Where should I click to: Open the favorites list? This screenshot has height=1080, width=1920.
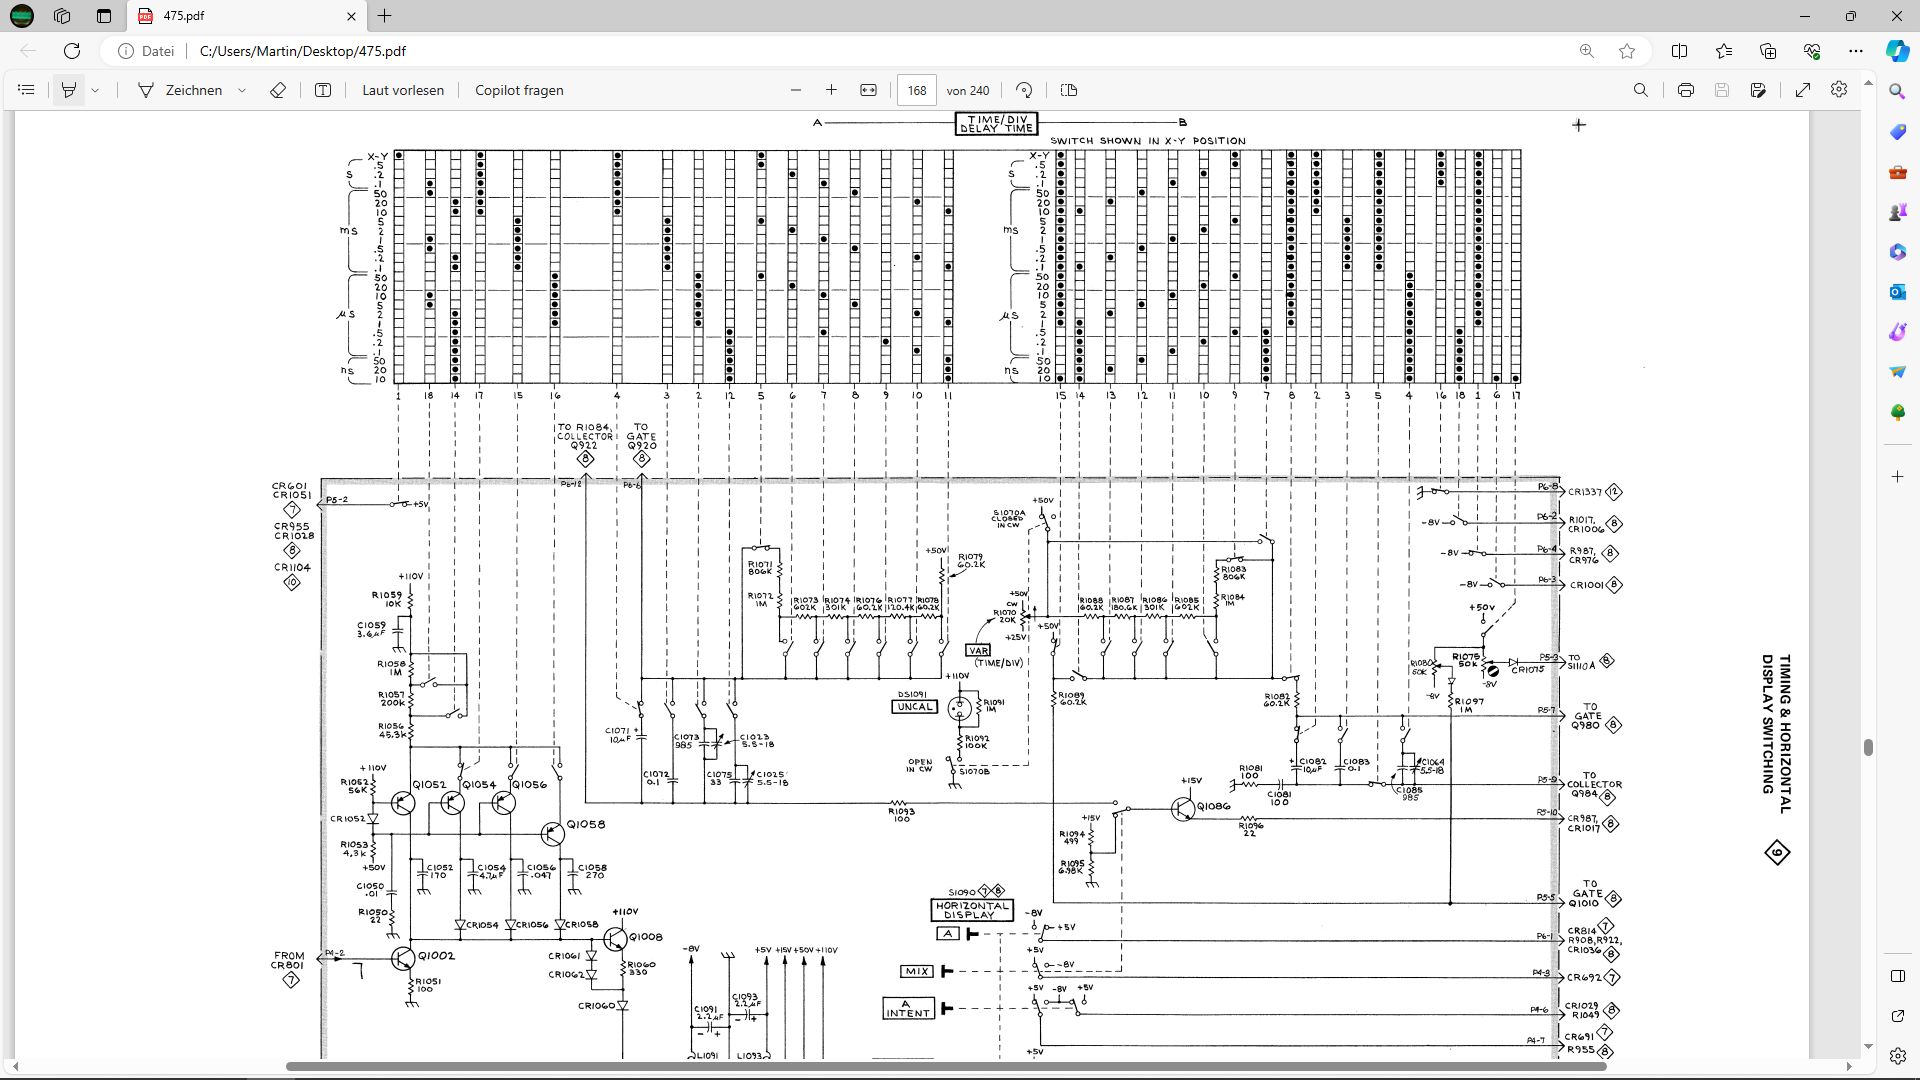1724,51
